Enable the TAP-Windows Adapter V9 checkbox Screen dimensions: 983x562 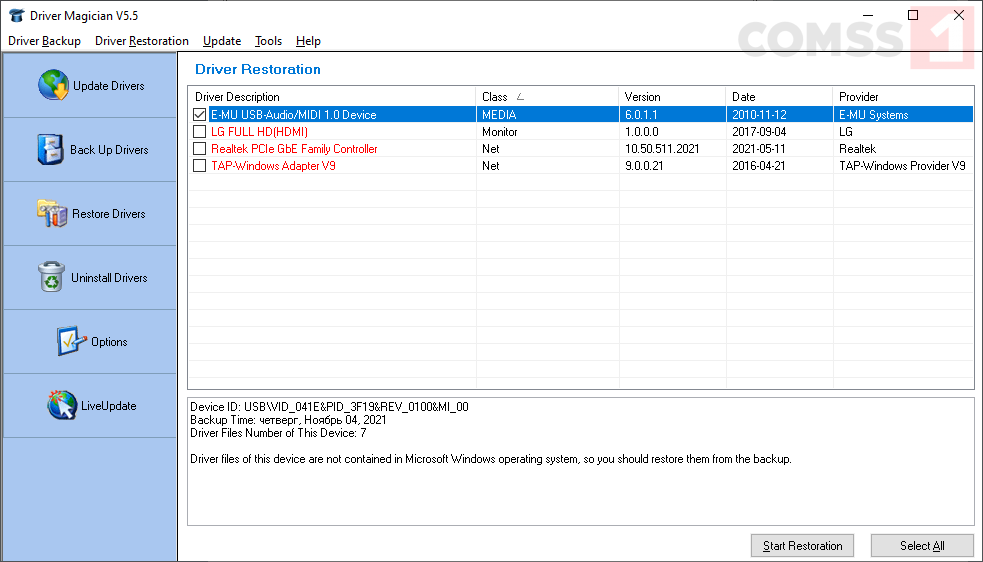point(199,166)
